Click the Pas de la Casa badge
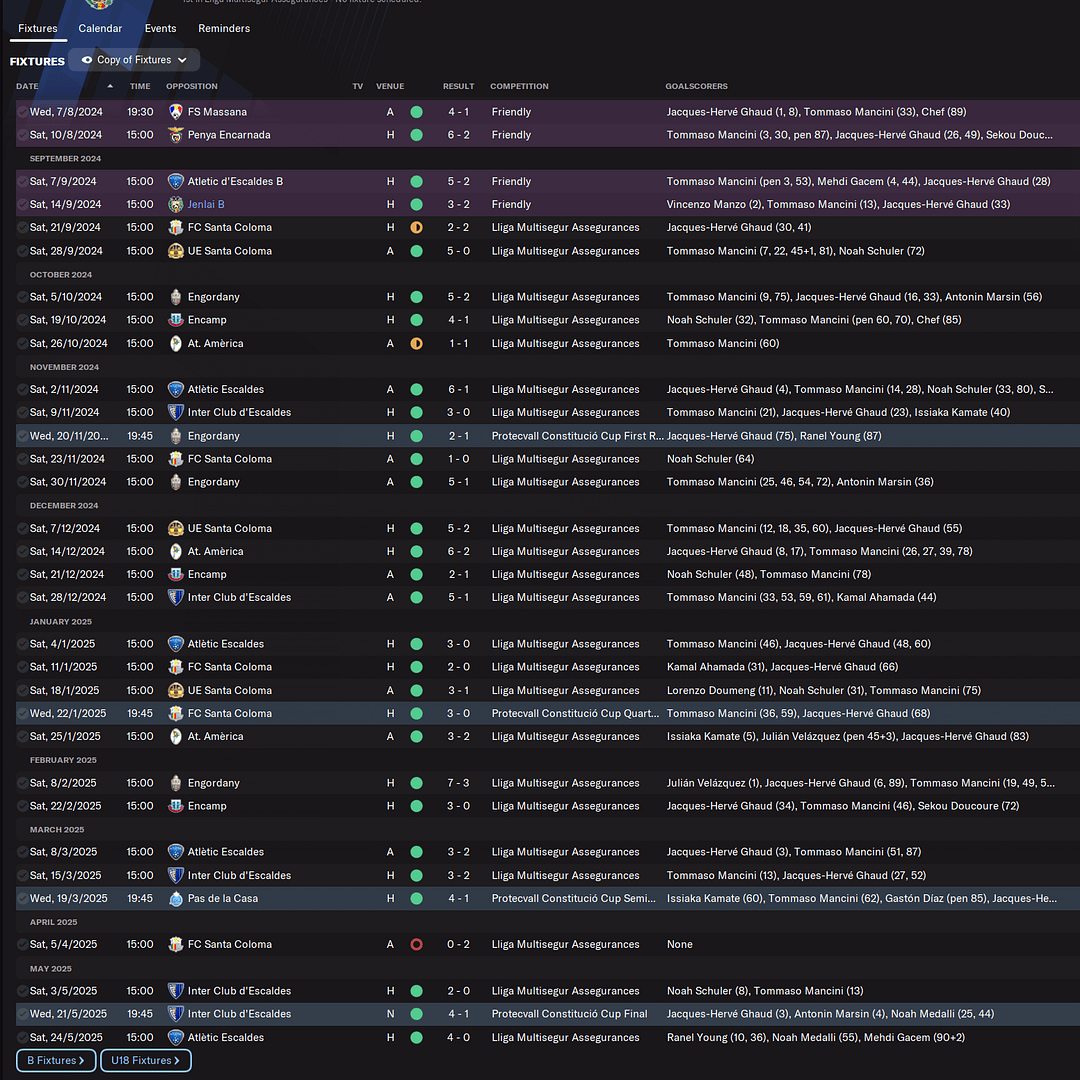1080x1080 pixels. (x=176, y=898)
